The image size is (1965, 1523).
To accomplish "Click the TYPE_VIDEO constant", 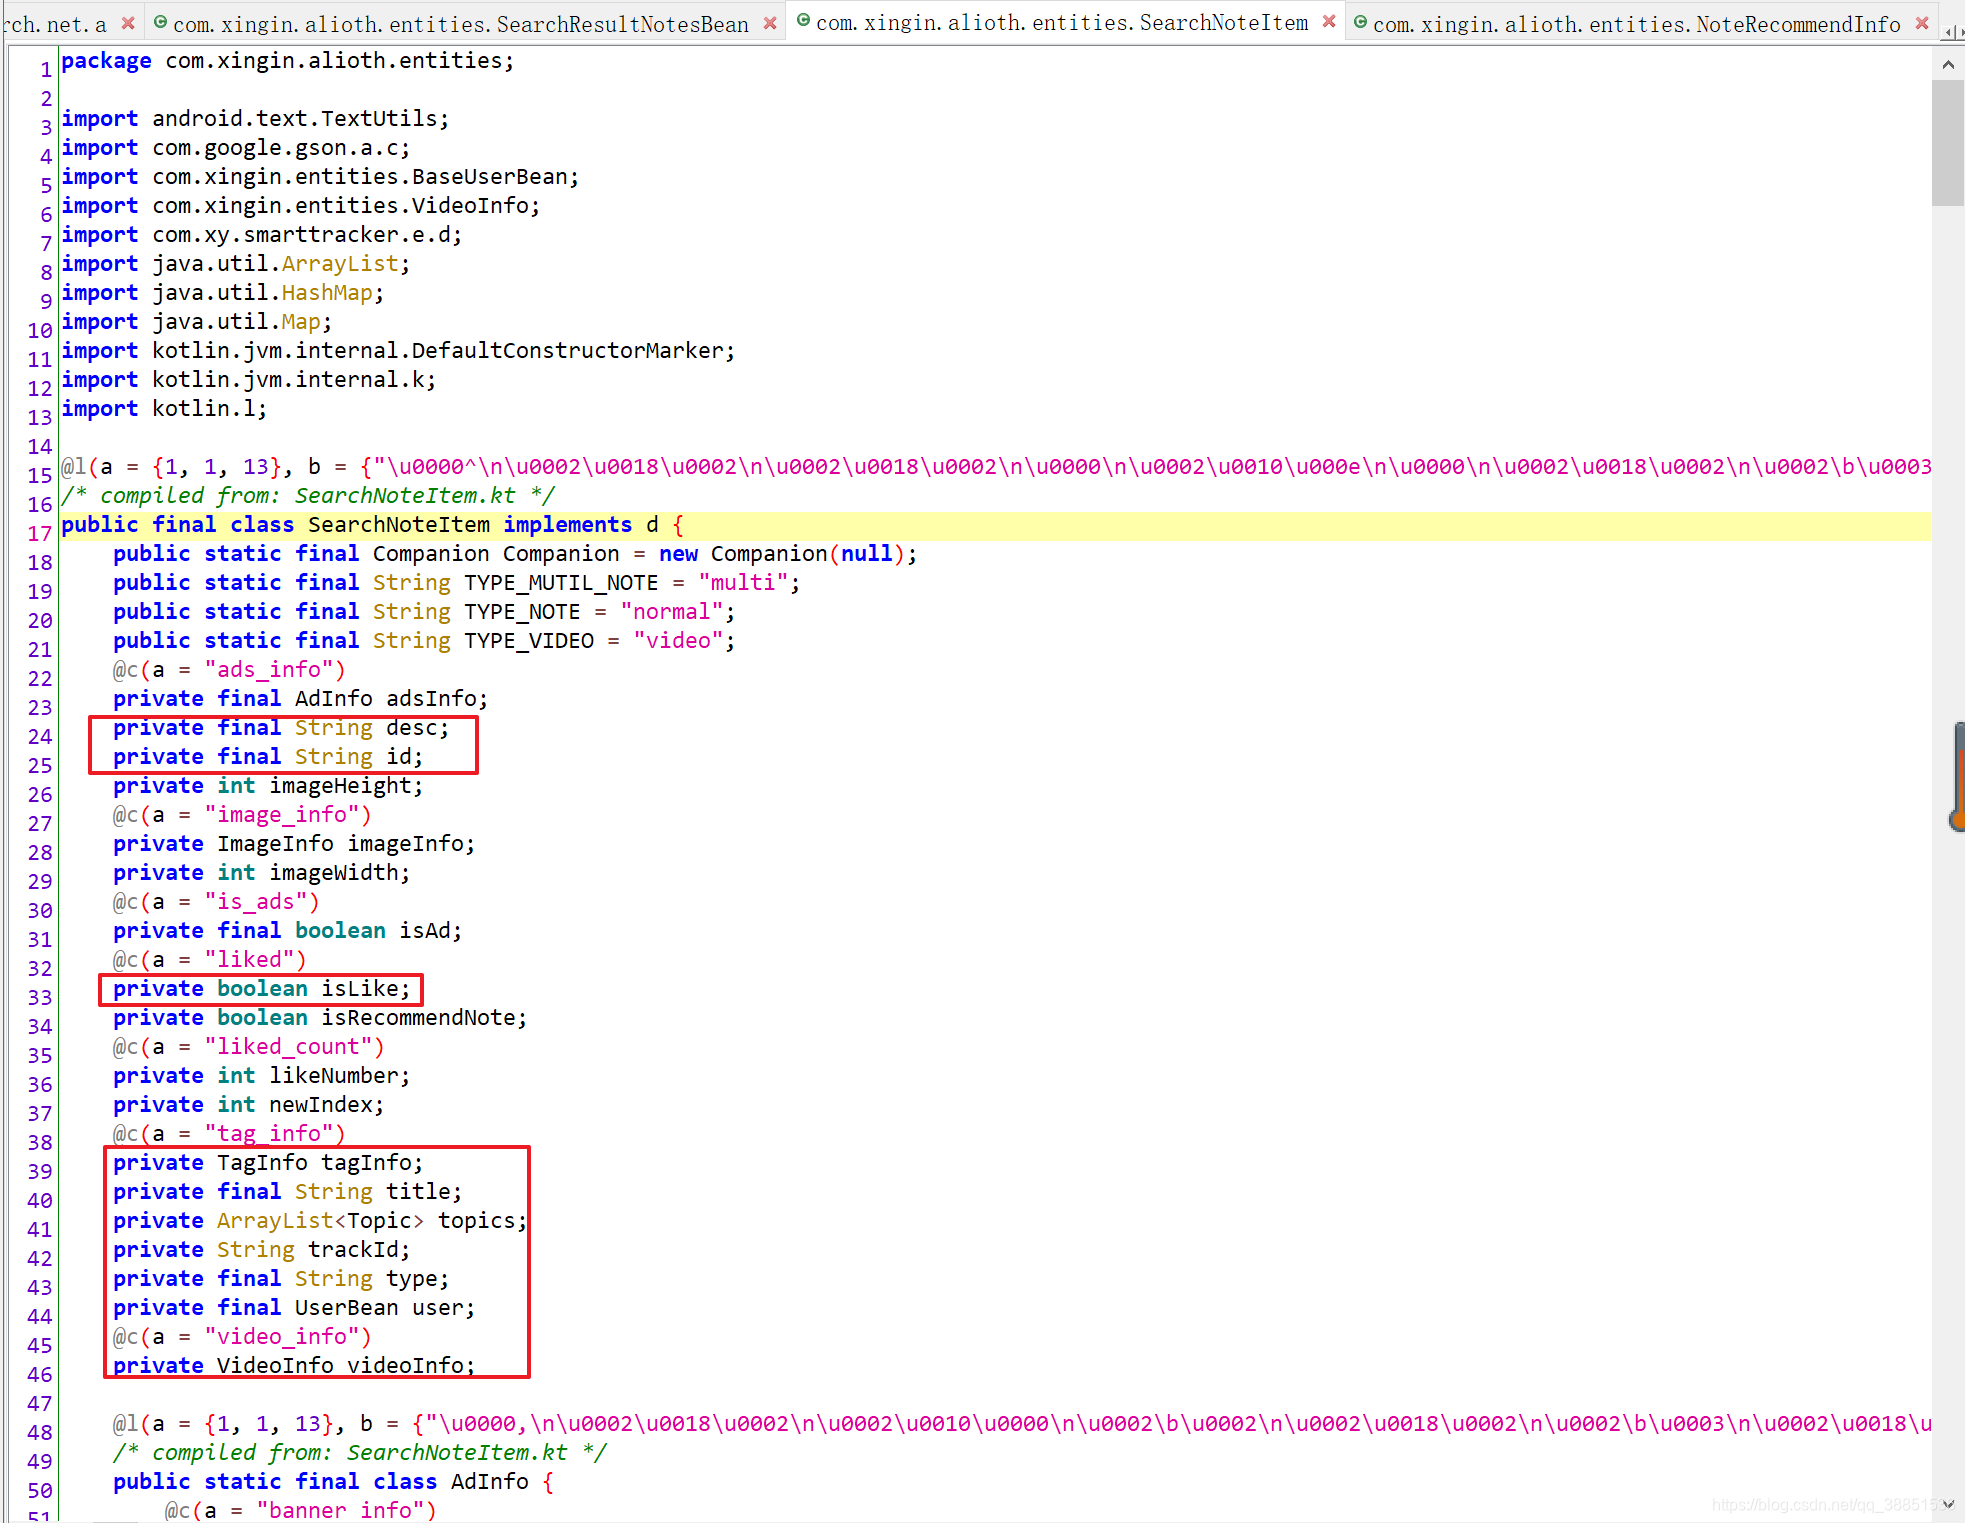I will pyautogui.click(x=529, y=641).
